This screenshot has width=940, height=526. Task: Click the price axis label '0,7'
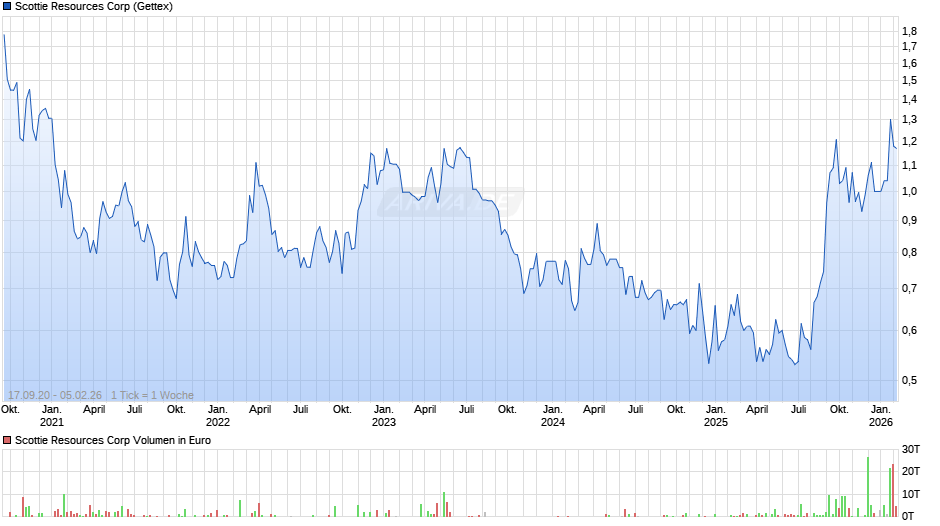[909, 288]
